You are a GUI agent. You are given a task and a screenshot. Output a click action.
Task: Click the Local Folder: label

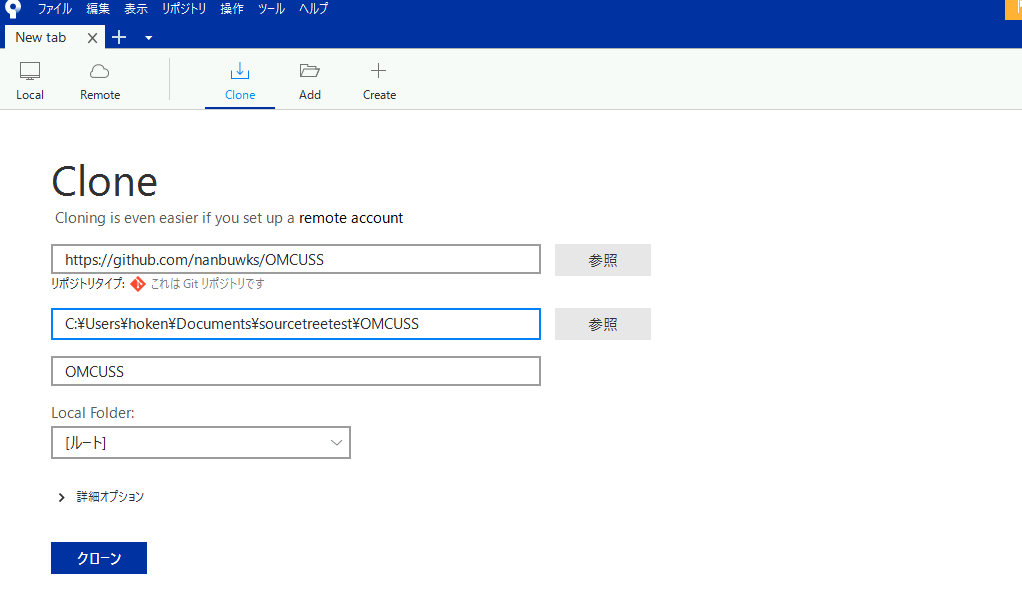point(93,413)
